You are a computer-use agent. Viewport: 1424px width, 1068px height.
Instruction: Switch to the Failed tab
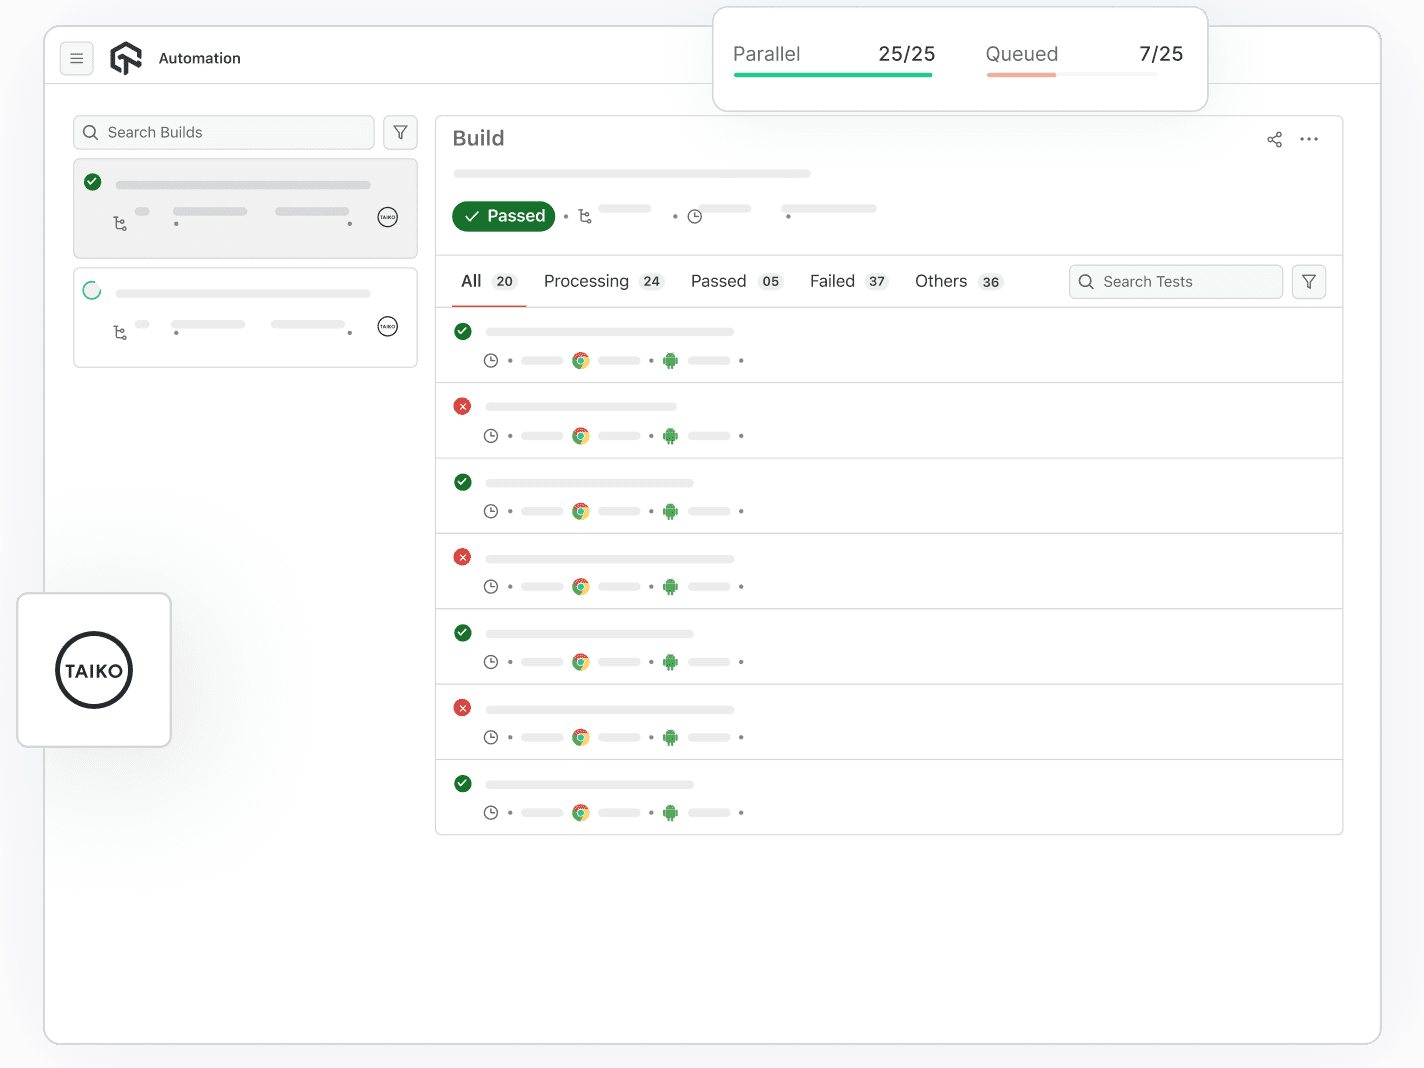pyautogui.click(x=832, y=281)
